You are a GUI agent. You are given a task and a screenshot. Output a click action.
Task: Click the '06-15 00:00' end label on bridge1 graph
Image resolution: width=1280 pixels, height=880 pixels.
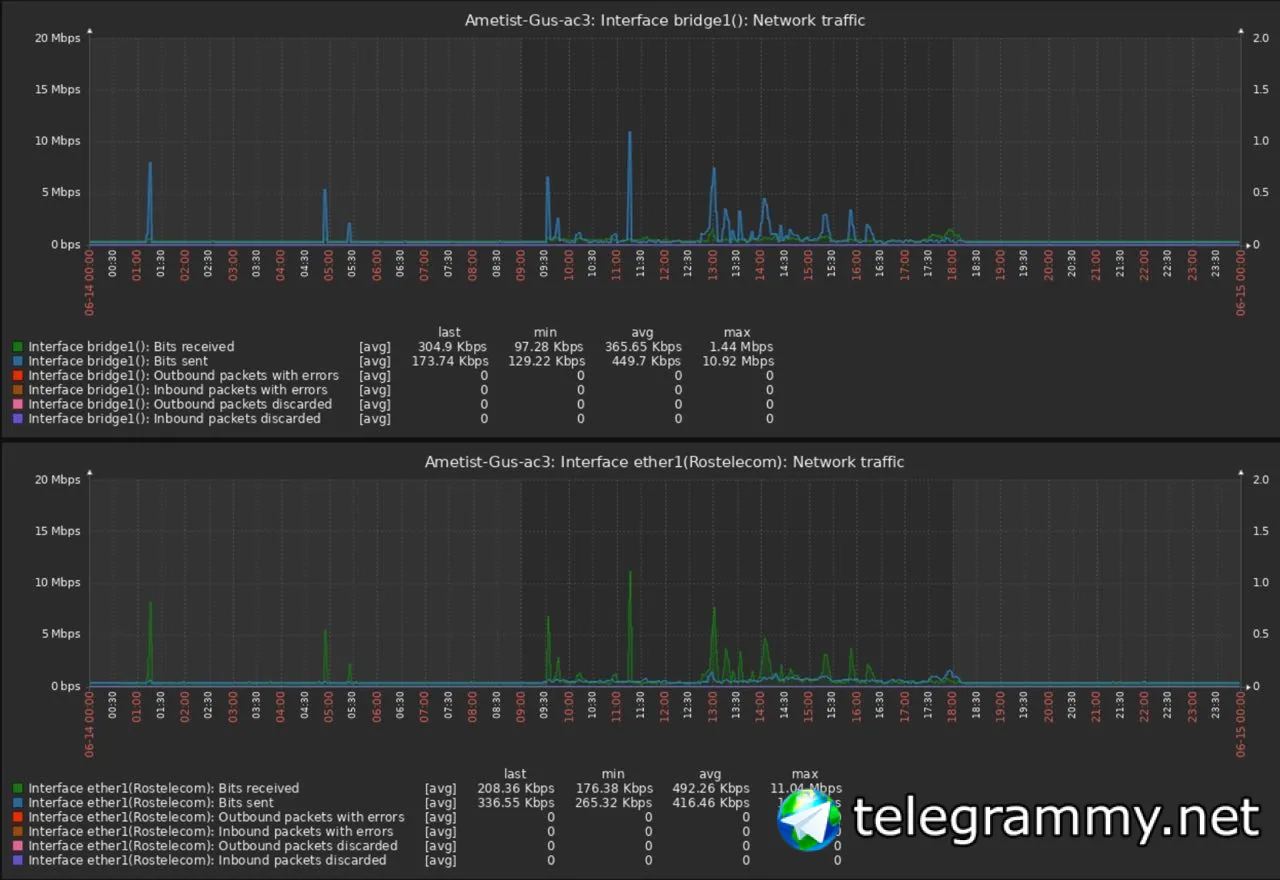pyautogui.click(x=1240, y=283)
